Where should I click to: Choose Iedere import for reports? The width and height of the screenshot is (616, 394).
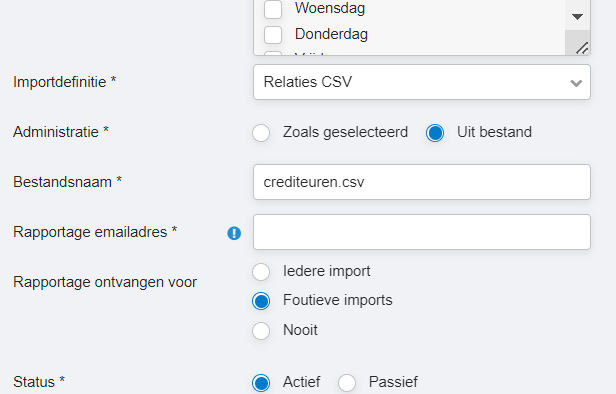pyautogui.click(x=261, y=271)
